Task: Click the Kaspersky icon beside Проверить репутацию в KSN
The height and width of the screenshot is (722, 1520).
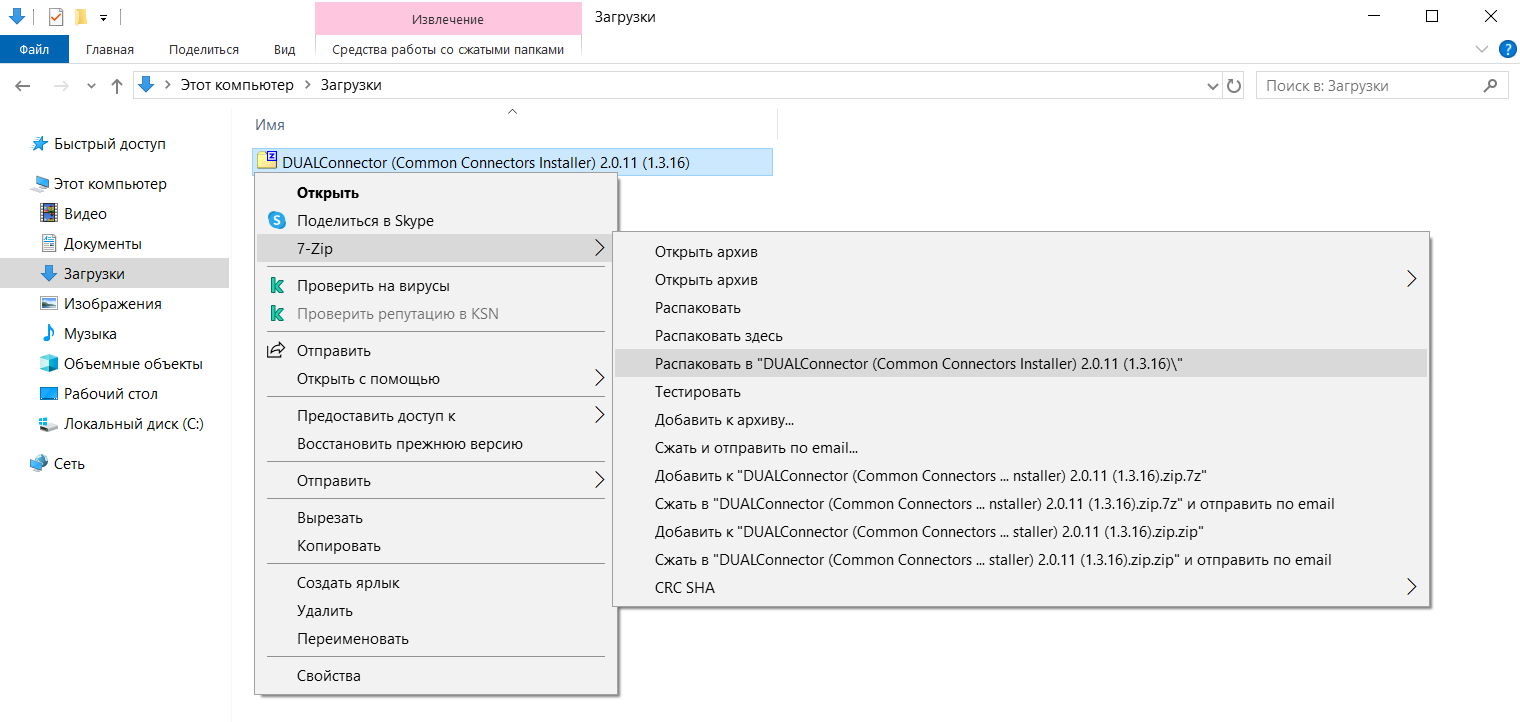Action: (x=277, y=314)
